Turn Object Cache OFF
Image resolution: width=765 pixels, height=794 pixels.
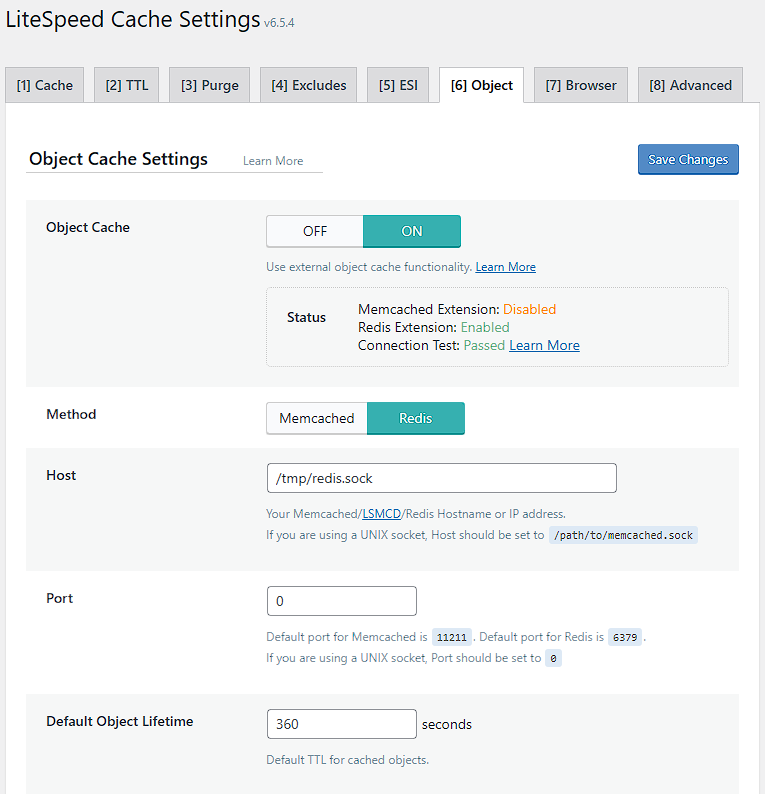pos(315,231)
